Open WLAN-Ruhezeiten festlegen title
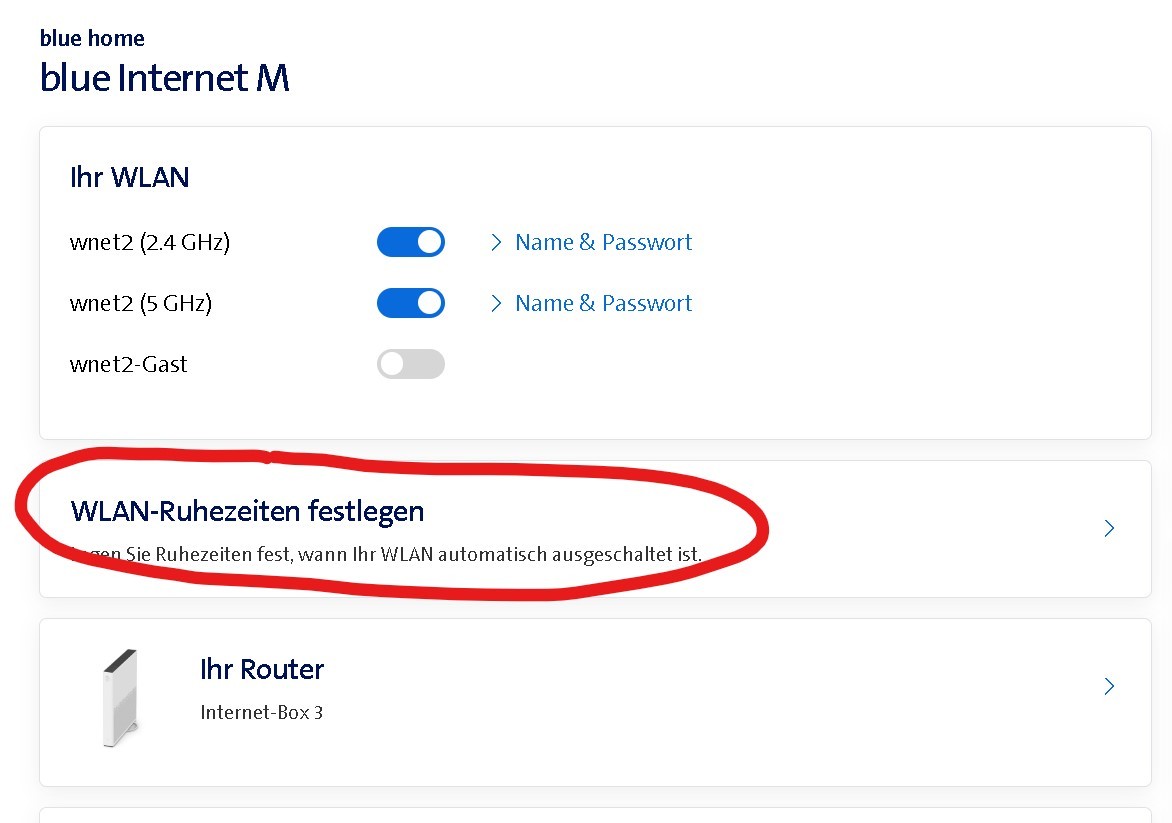The height and width of the screenshot is (823, 1172). [247, 511]
